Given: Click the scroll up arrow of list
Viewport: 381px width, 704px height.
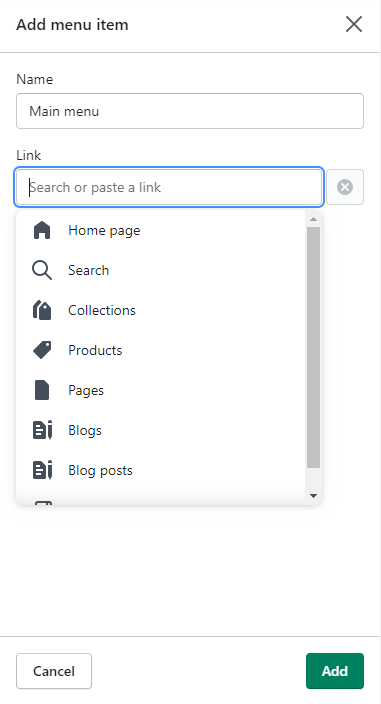Looking at the screenshot, I should tap(313, 219).
